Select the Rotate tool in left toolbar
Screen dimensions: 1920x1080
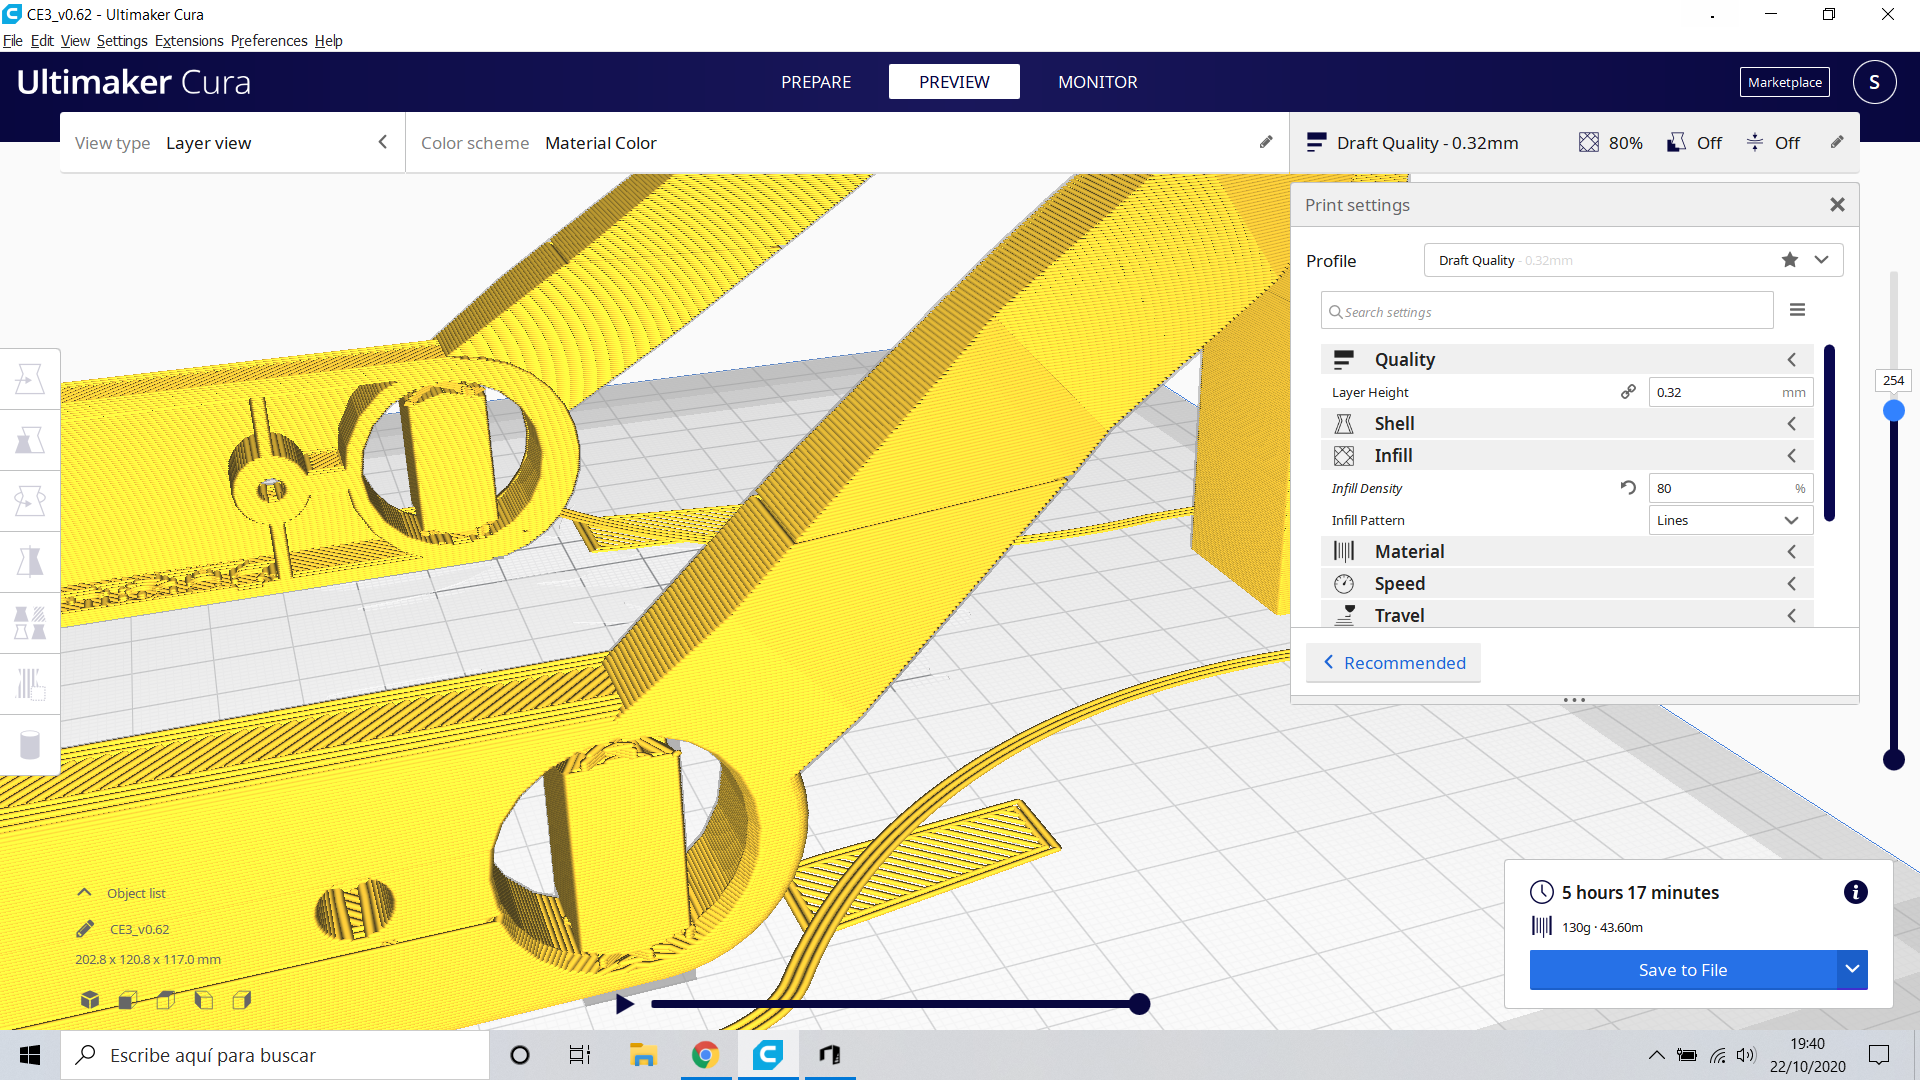pyautogui.click(x=30, y=501)
